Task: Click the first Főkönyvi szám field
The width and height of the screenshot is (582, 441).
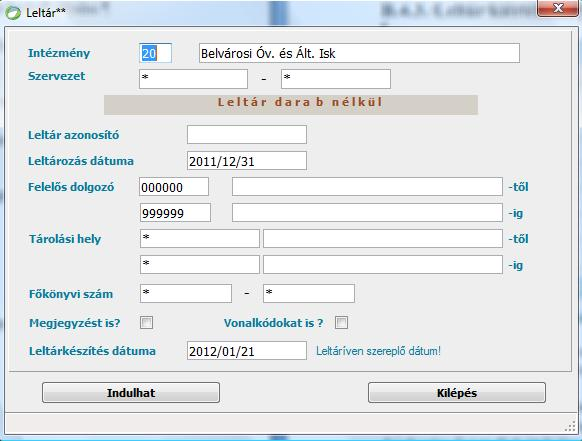Action: [186, 294]
